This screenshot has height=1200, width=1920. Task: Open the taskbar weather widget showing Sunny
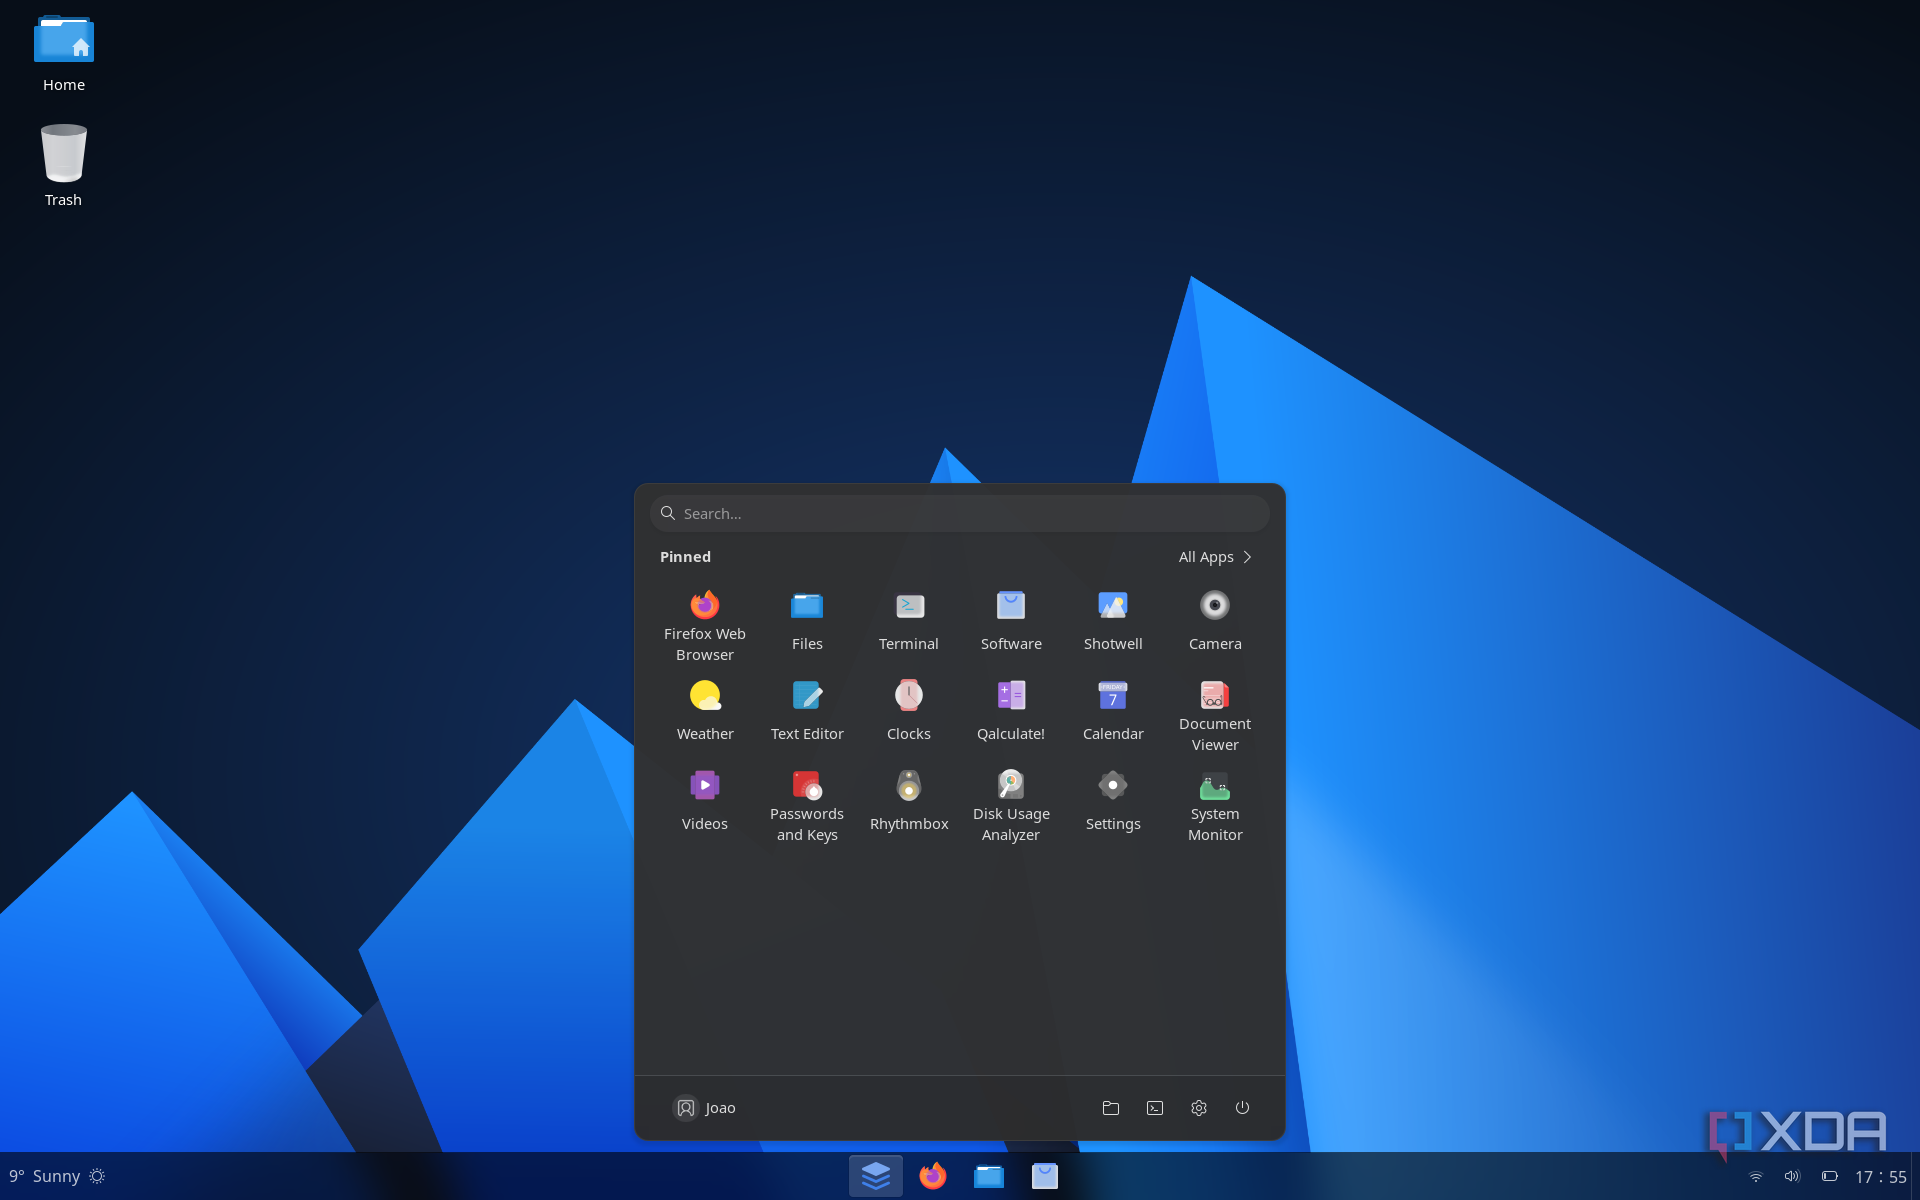click(57, 1176)
